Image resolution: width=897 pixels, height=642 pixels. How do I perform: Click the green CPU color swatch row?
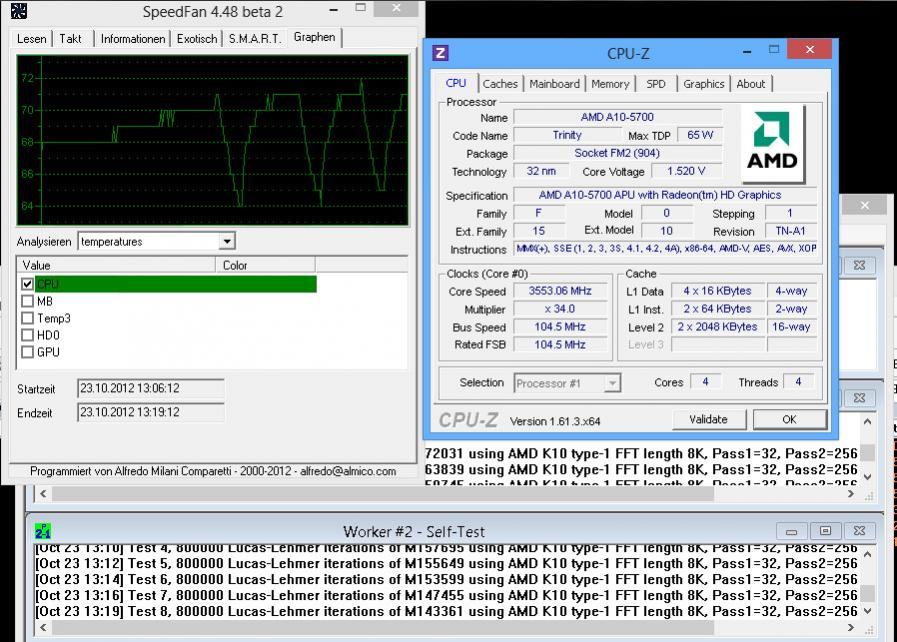(x=176, y=284)
